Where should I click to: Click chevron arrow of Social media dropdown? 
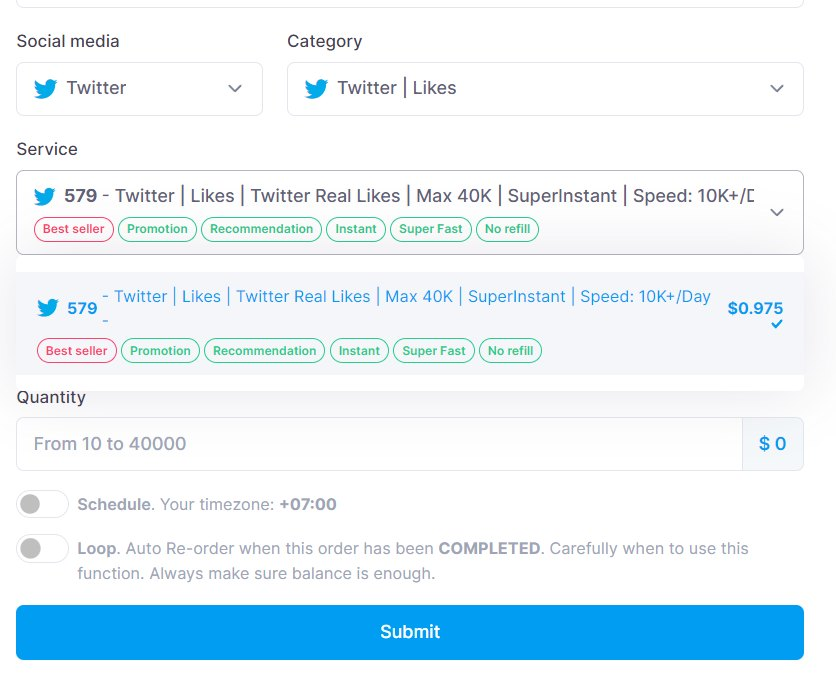point(235,88)
